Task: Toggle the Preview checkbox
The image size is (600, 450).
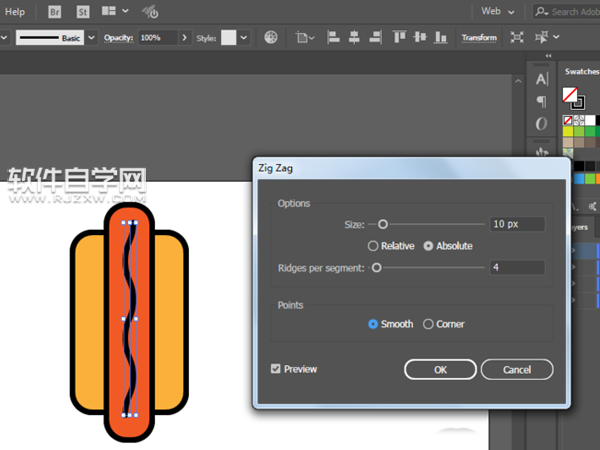Action: (276, 369)
